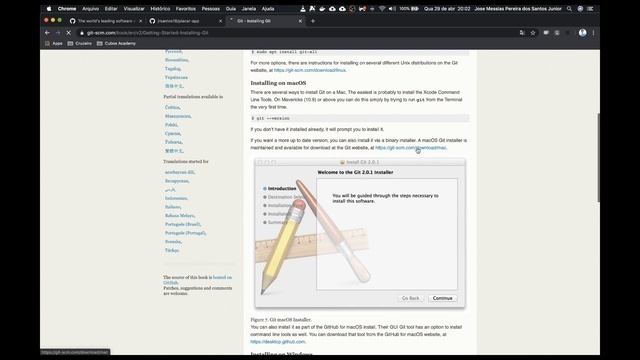
Task: Open the Favoritos menu
Action: [x=186, y=9]
